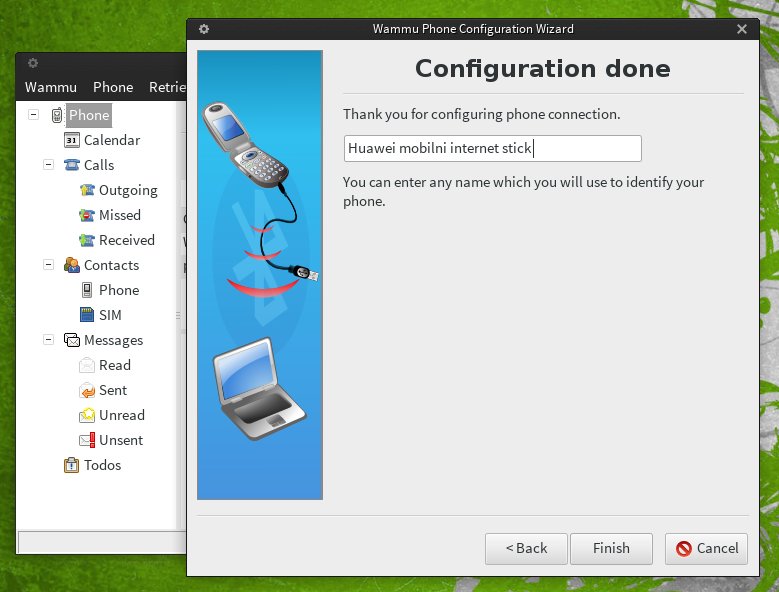Collapse the Phone root tree node
This screenshot has height=592, width=779.
tap(33, 115)
